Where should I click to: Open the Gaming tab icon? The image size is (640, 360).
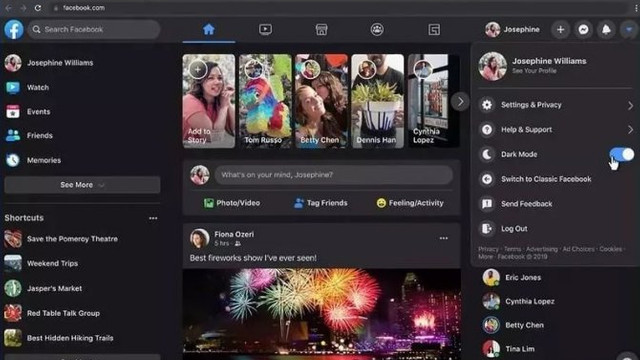434,29
